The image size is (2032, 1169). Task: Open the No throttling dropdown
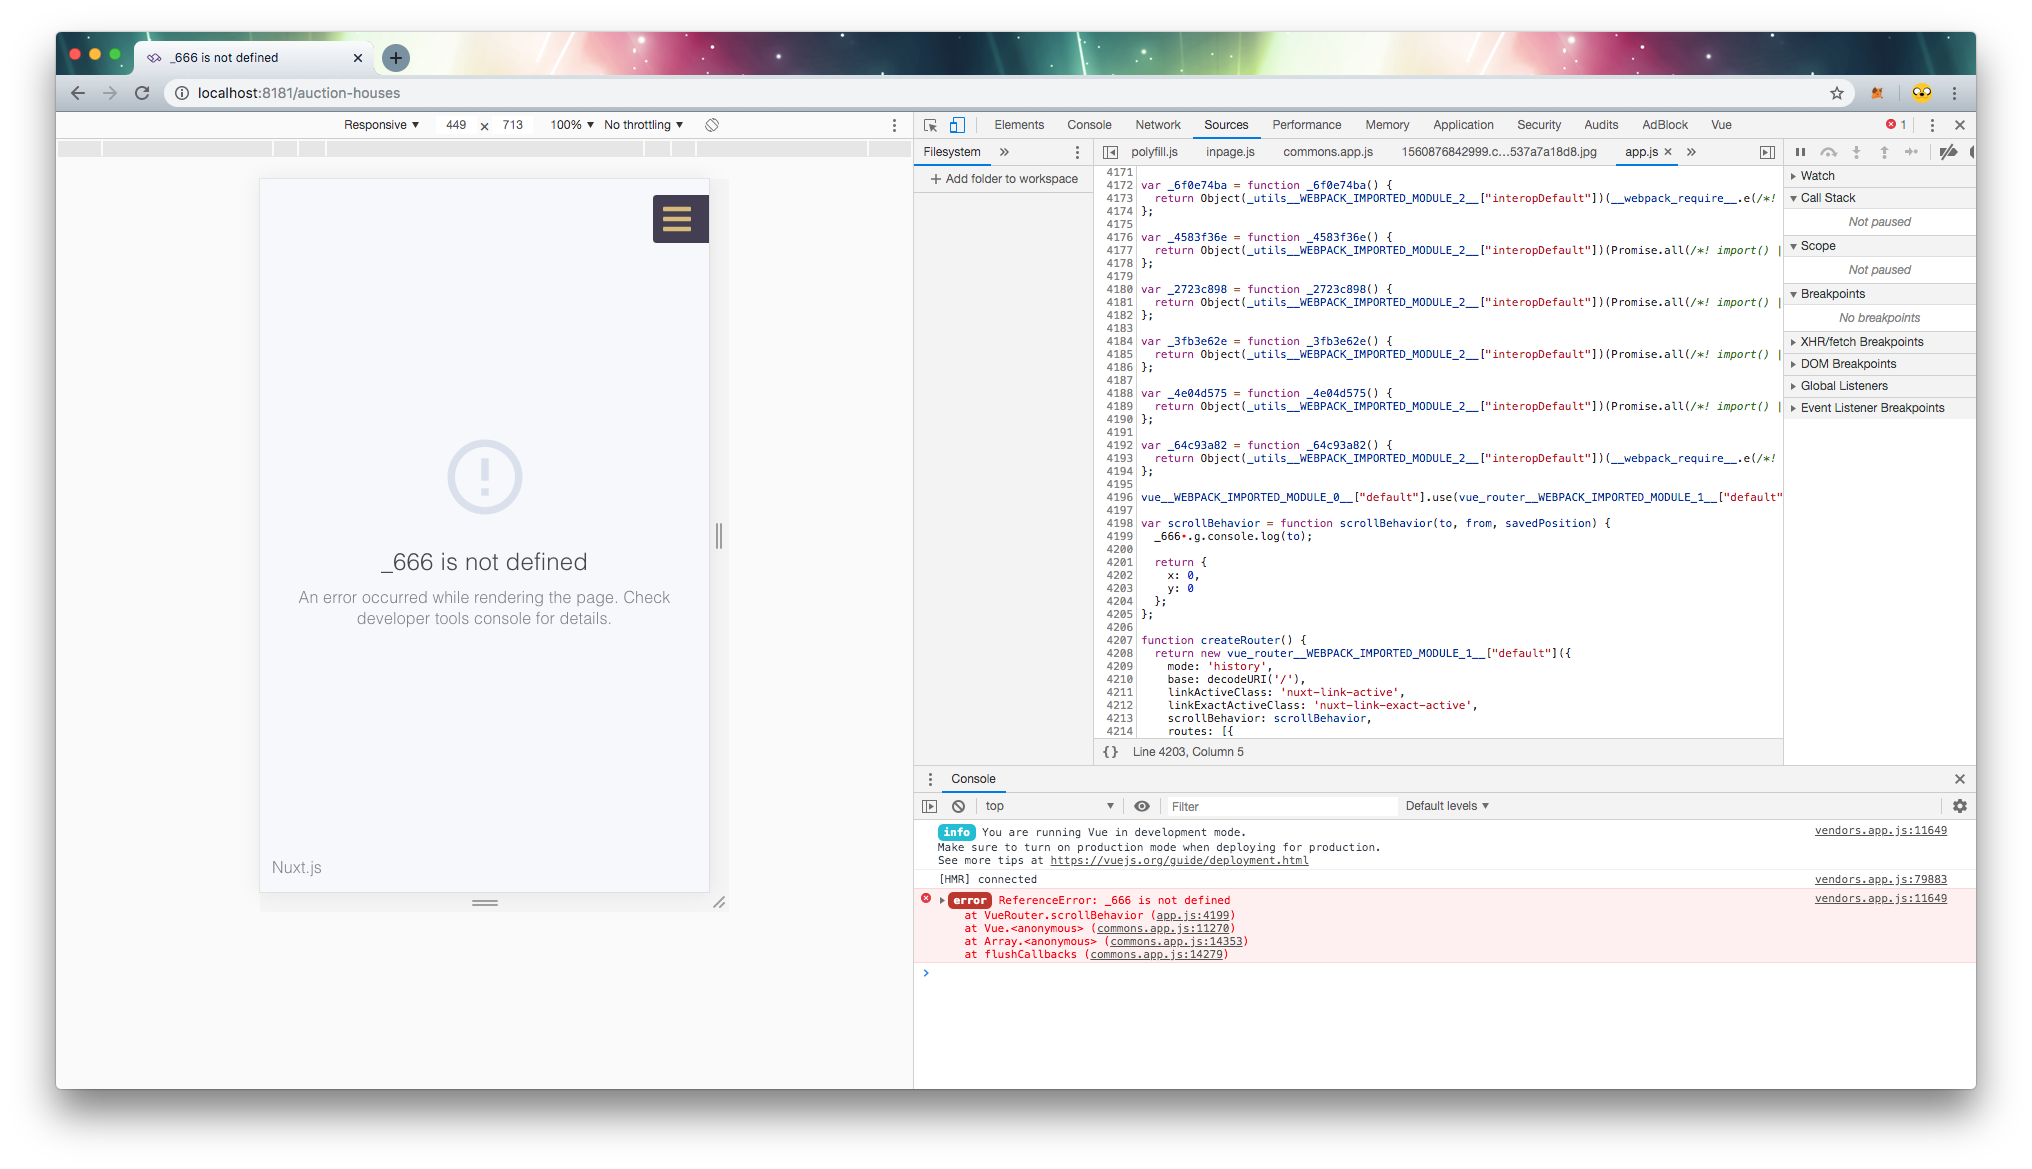click(x=641, y=125)
